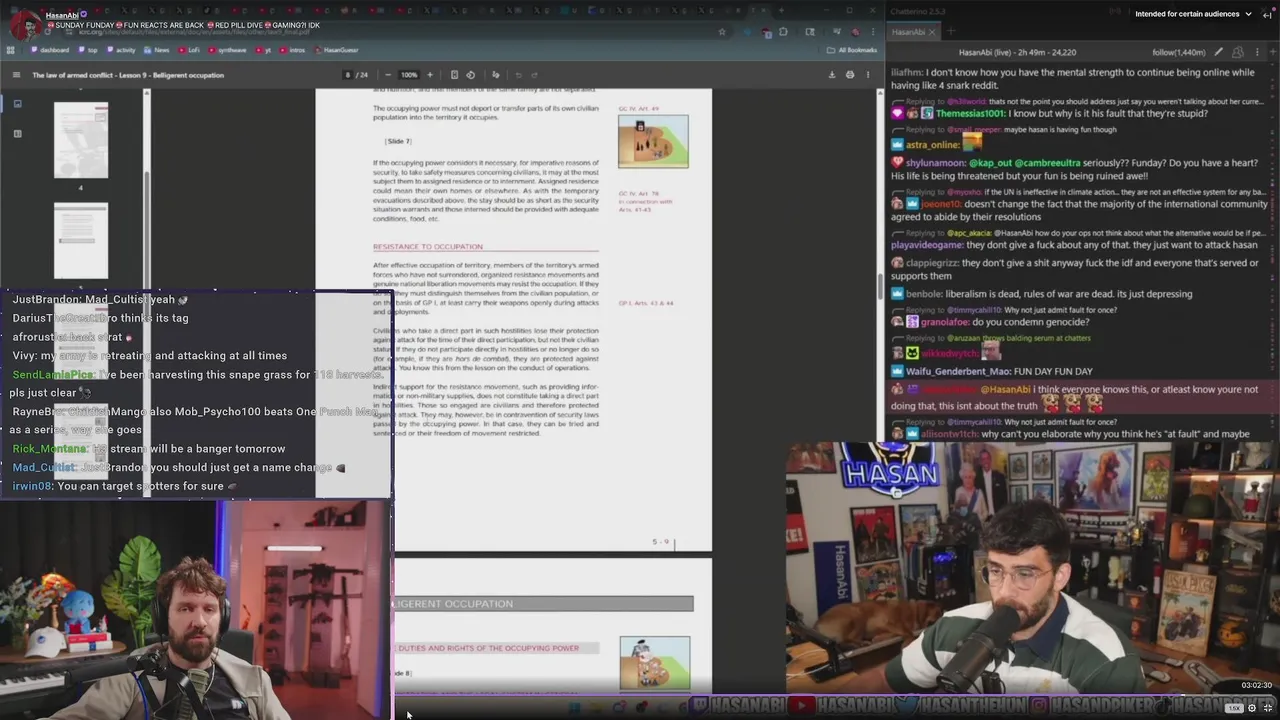Click the follow(1,440m) mode label
1280x720 pixels.
pyautogui.click(x=1179, y=52)
